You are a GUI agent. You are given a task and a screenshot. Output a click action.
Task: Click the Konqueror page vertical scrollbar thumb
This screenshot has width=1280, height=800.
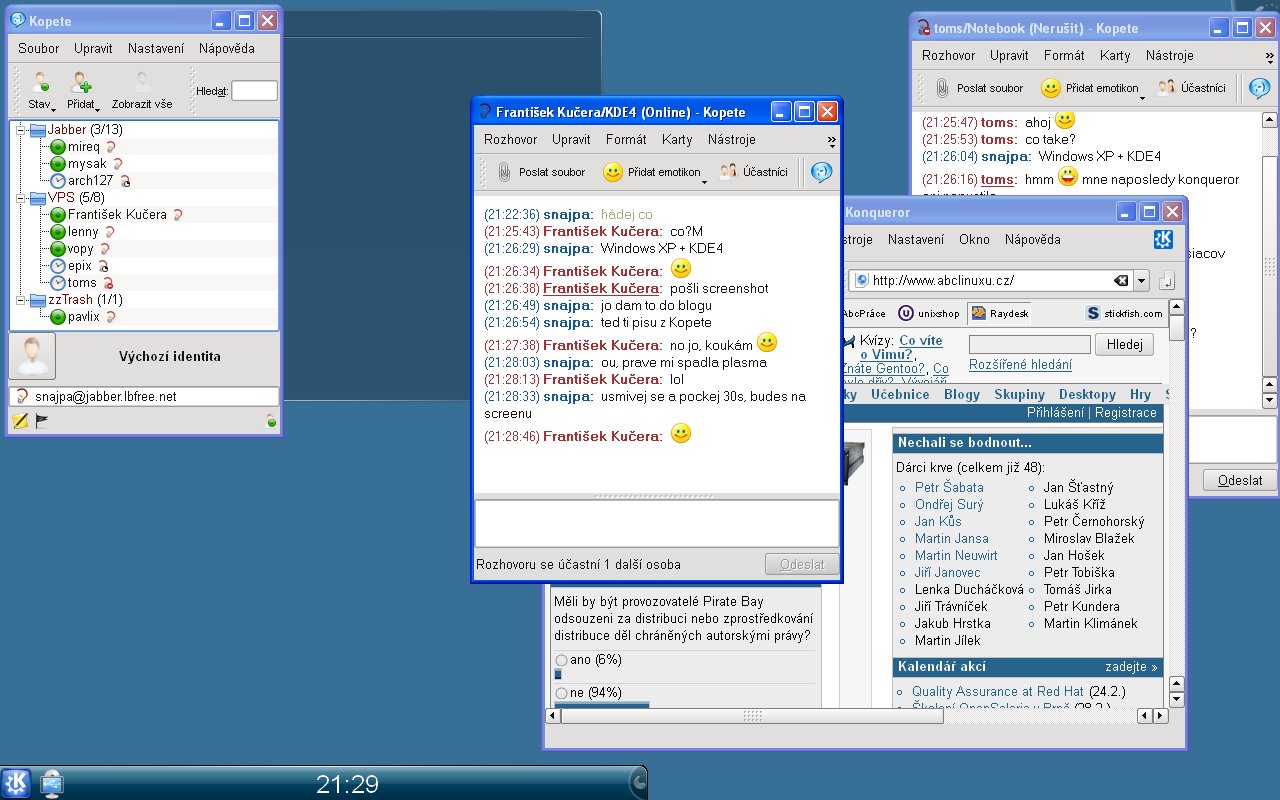click(1177, 328)
